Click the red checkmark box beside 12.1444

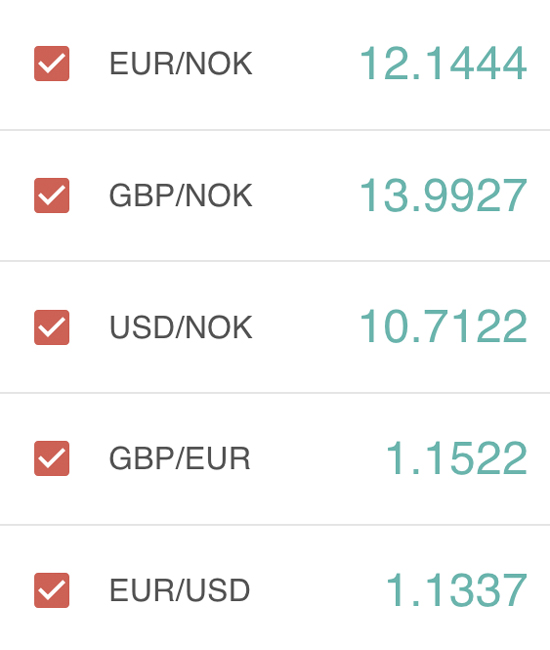(51, 63)
